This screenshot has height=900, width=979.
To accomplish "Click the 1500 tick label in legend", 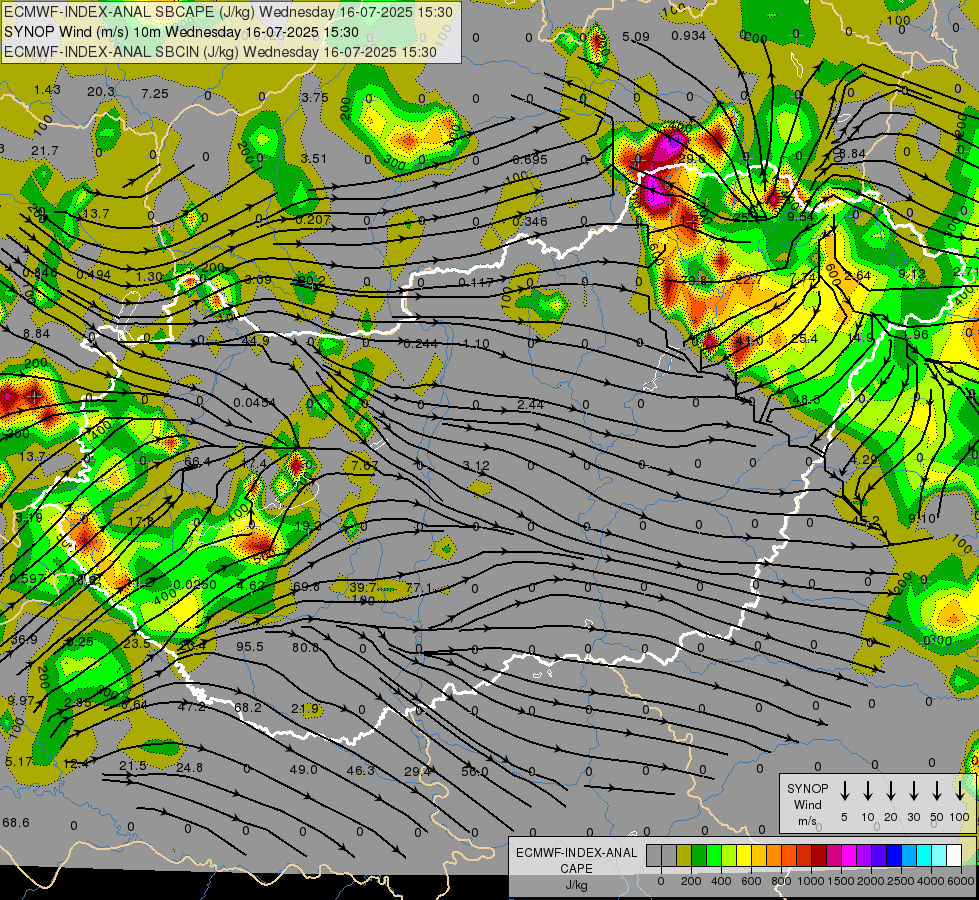I will [841, 881].
